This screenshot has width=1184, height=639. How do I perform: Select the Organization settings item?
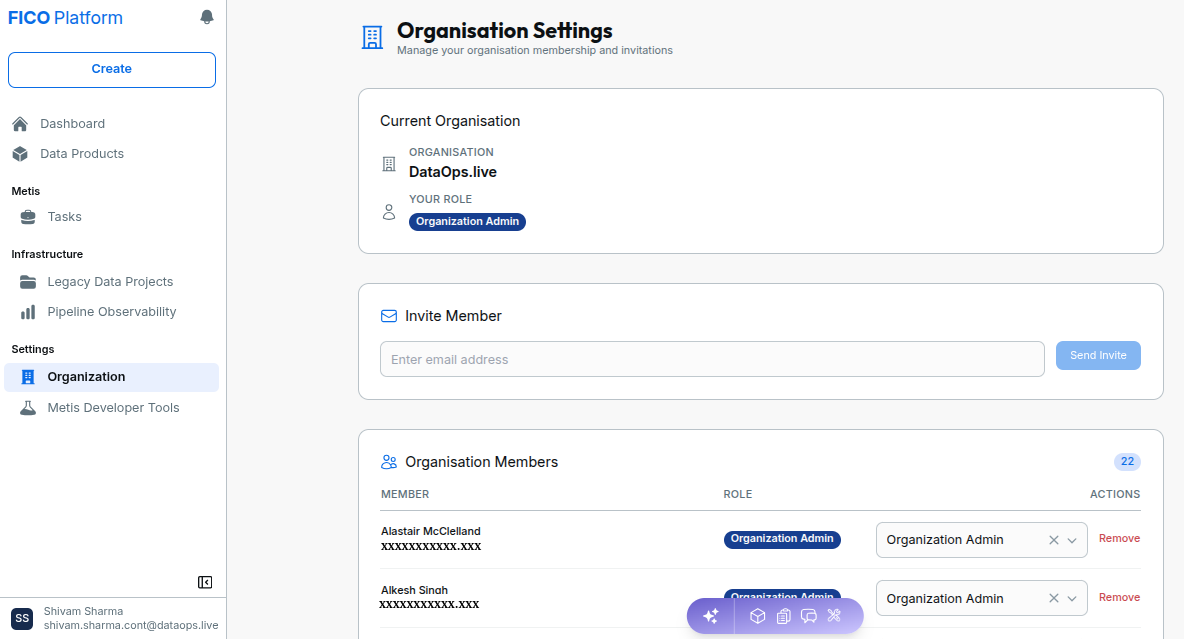point(112,377)
